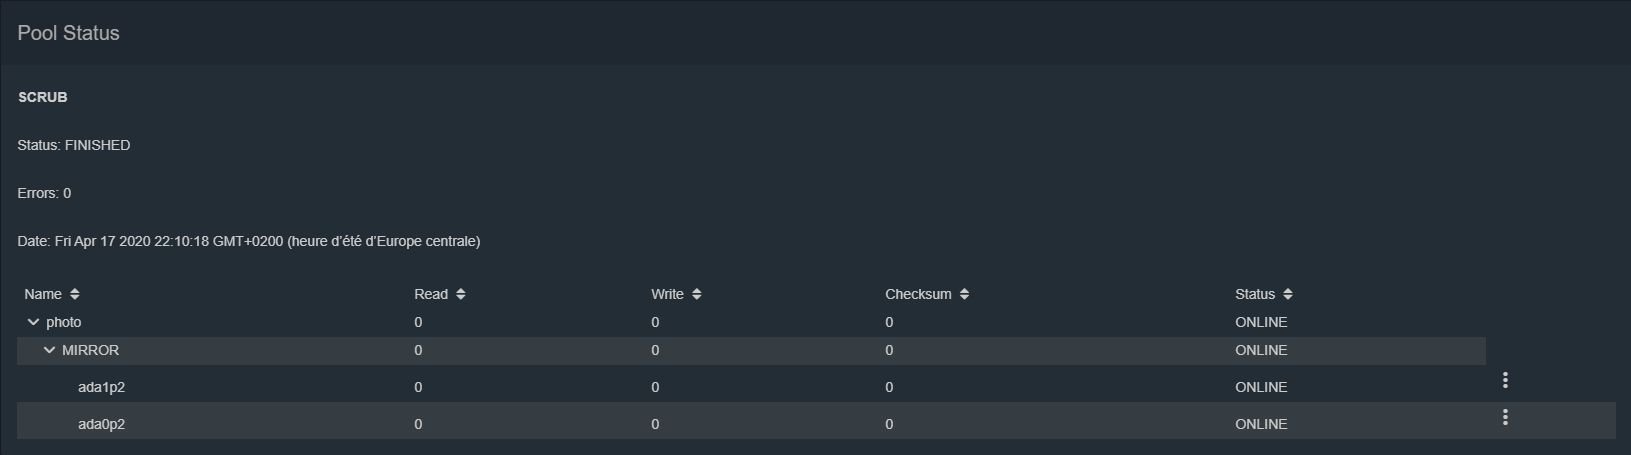The height and width of the screenshot is (455, 1631).
Task: Select the ada0p2 disk row
Action: 101,424
